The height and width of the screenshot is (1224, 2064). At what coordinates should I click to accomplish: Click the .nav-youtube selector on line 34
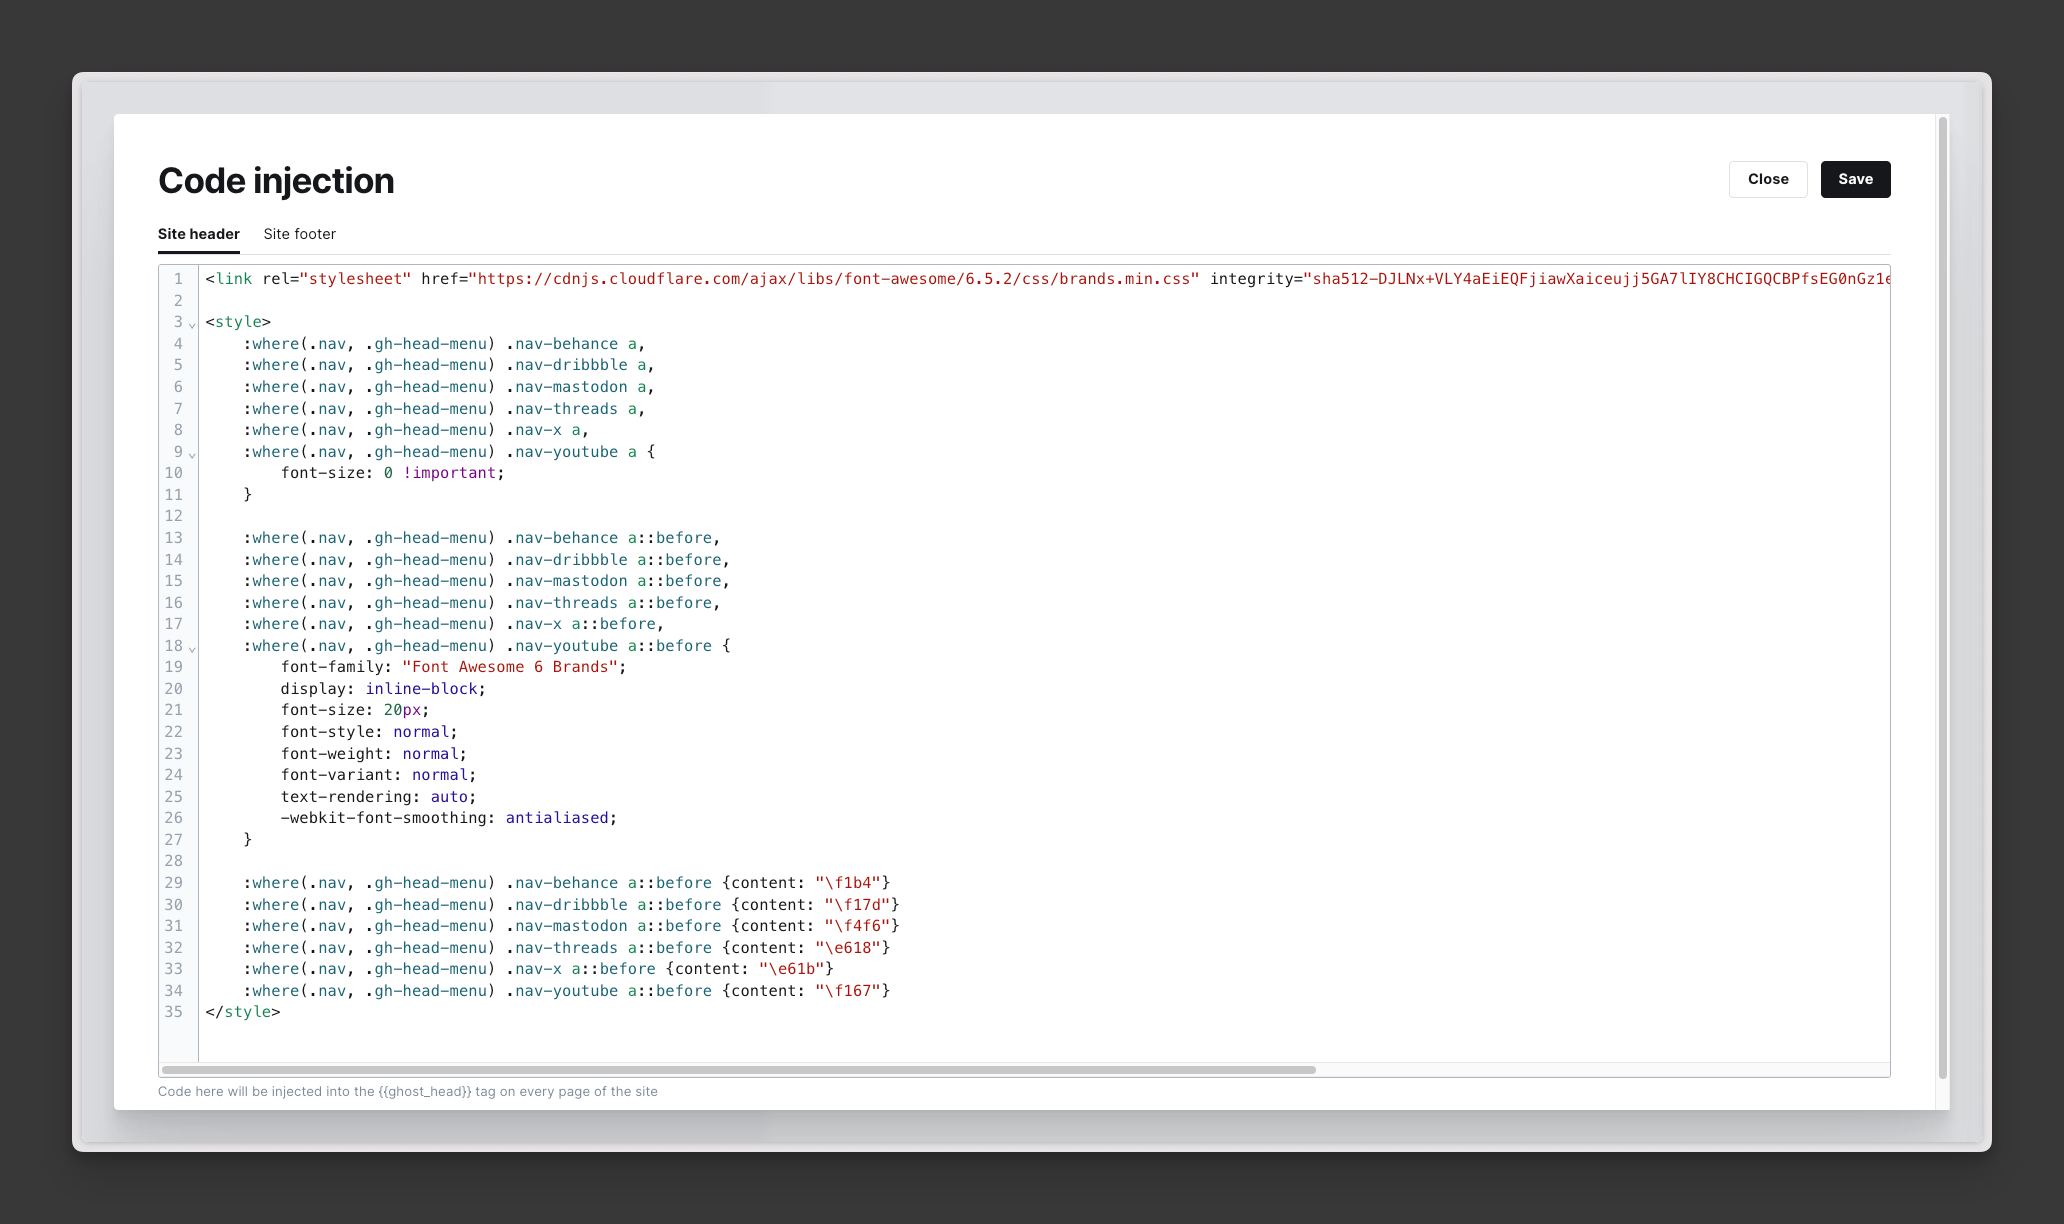tap(564, 990)
